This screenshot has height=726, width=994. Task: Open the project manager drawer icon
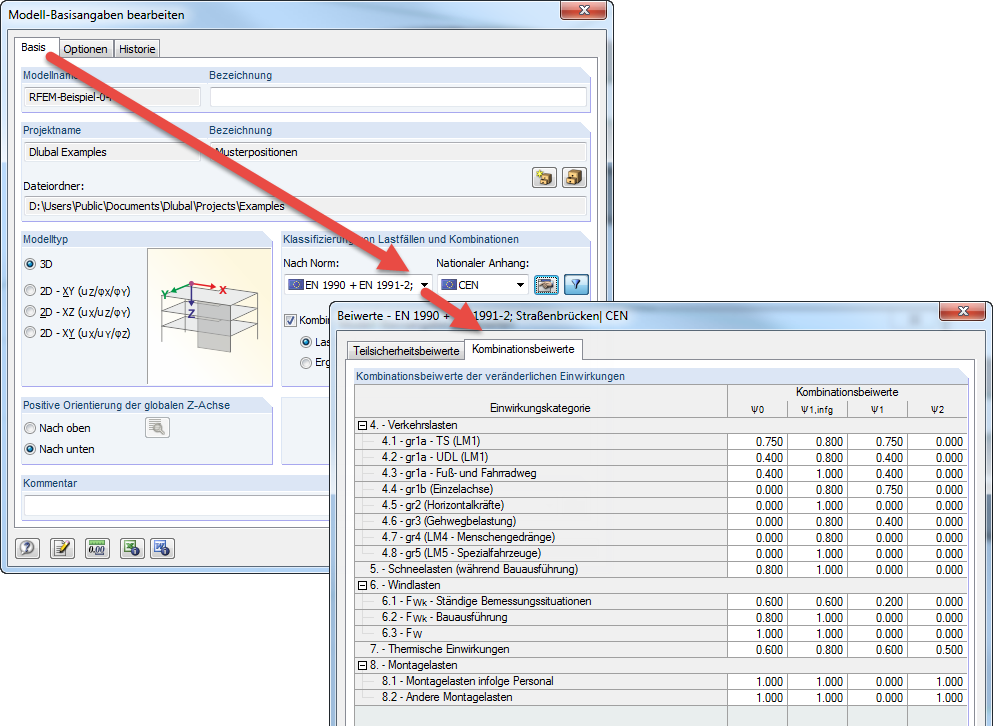574,178
